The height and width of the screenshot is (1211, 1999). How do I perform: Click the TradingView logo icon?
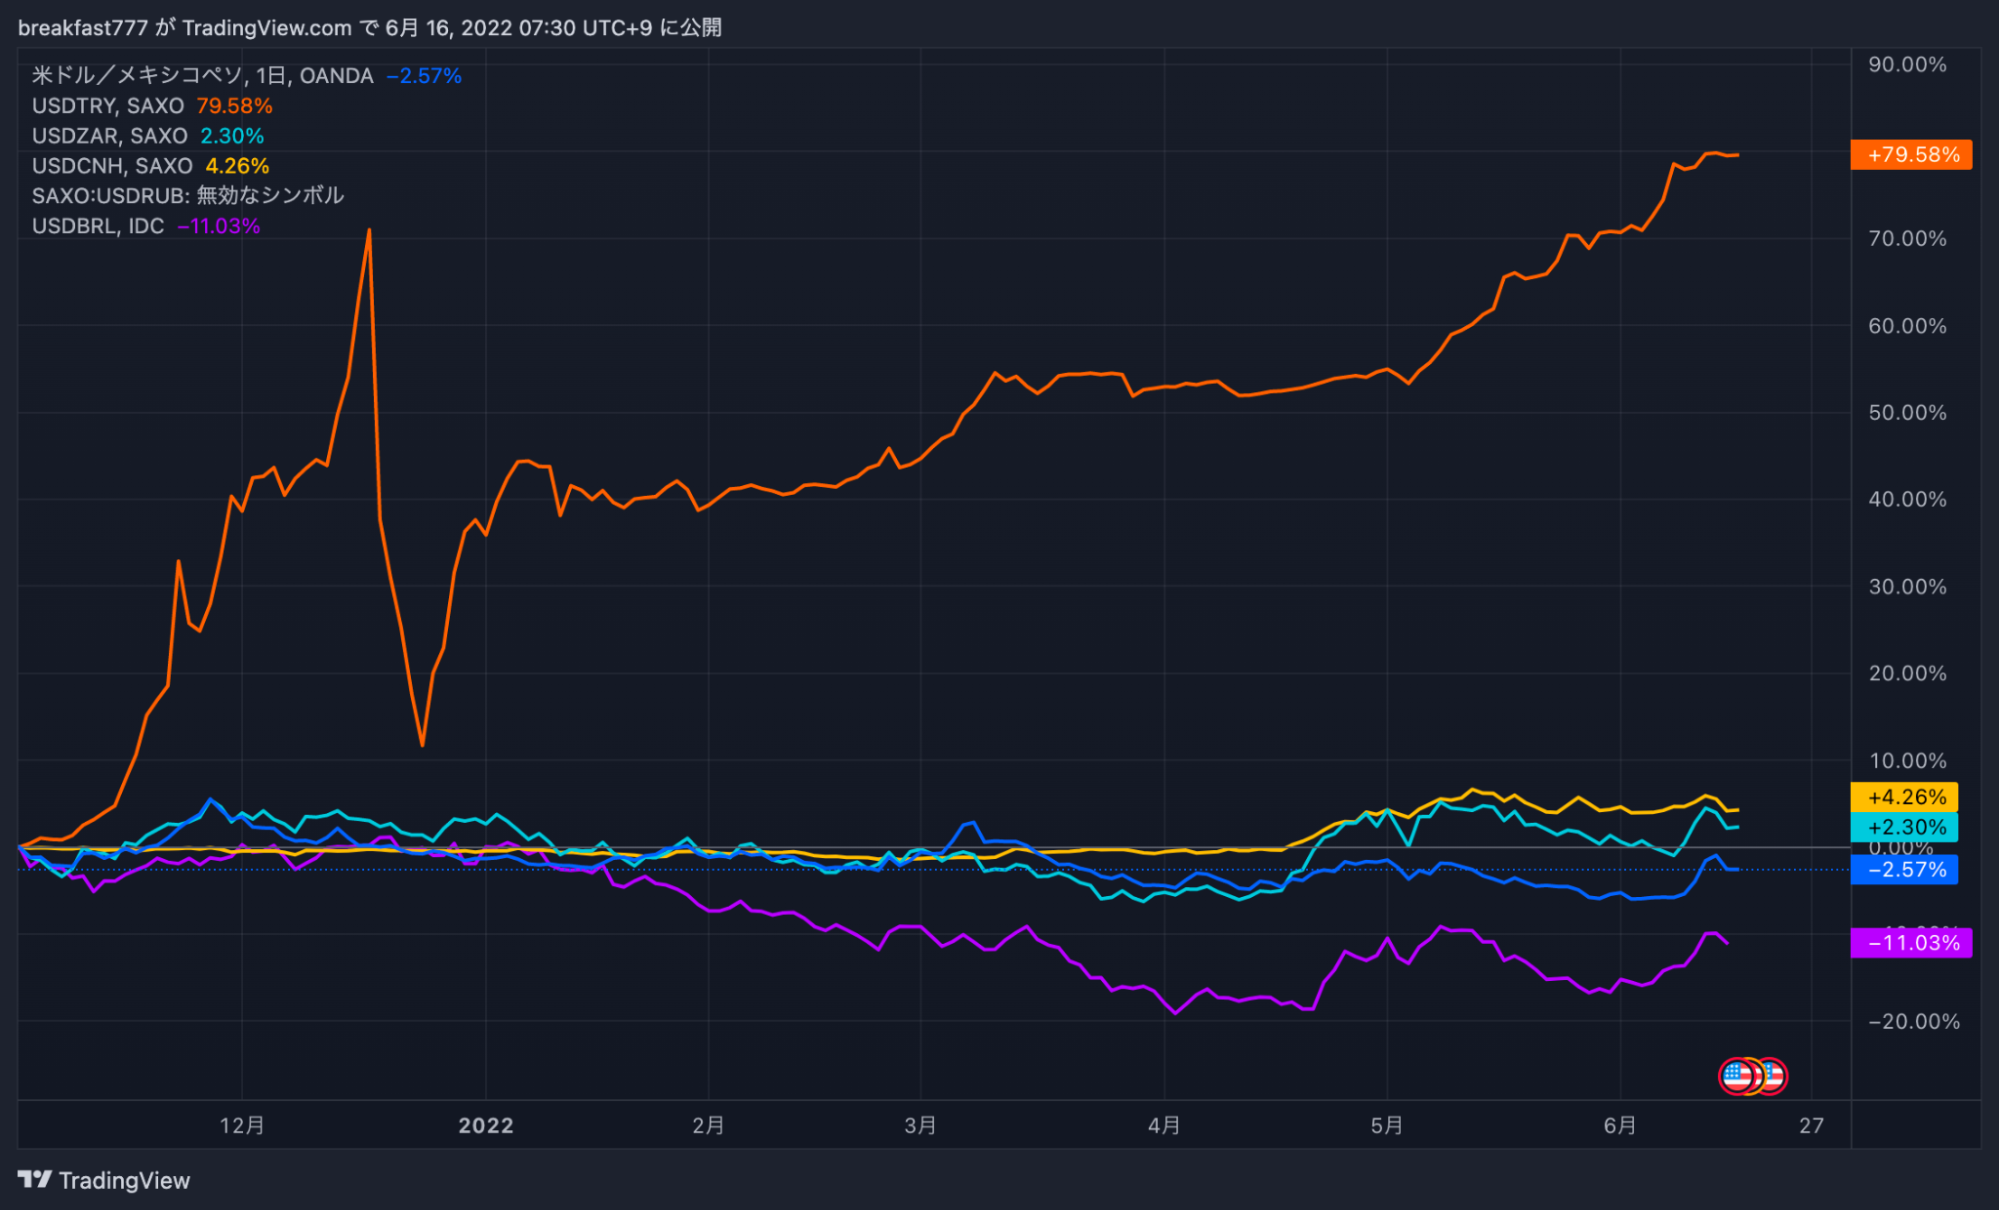(x=35, y=1180)
